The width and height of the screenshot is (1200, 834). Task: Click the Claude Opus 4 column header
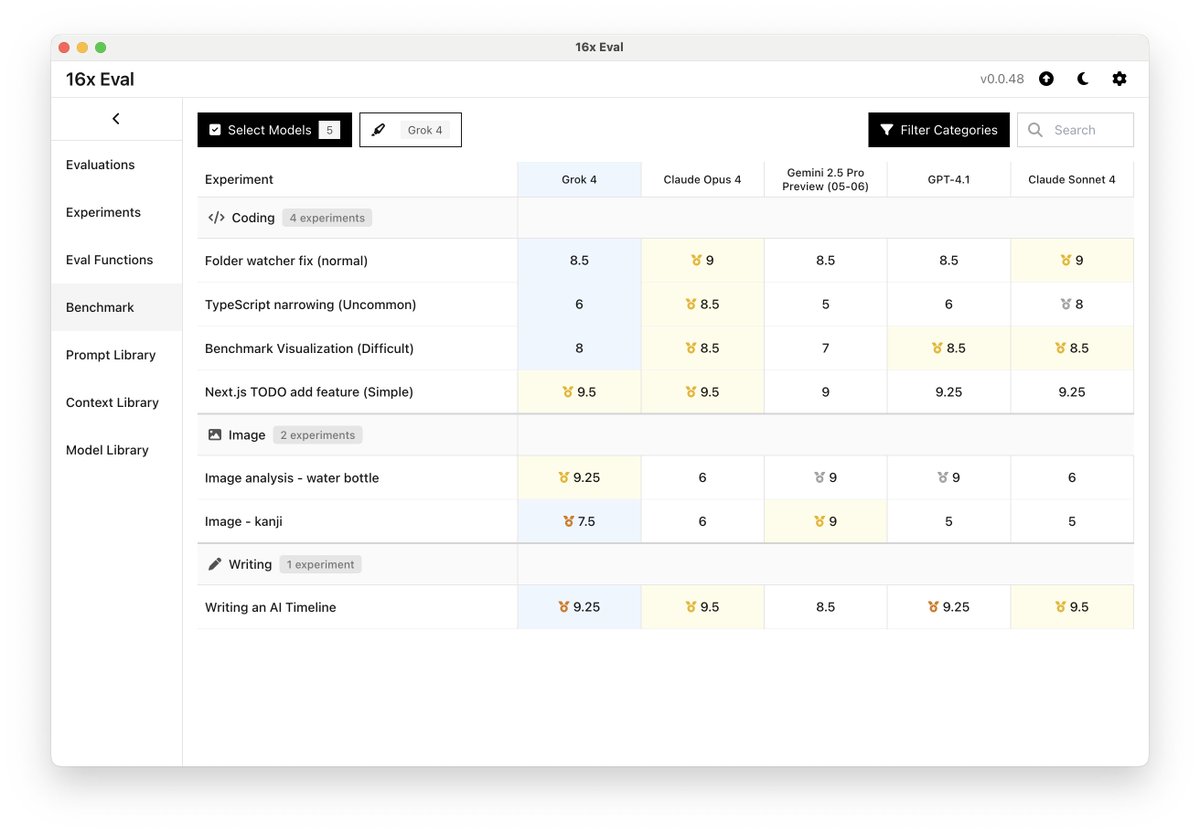point(702,180)
